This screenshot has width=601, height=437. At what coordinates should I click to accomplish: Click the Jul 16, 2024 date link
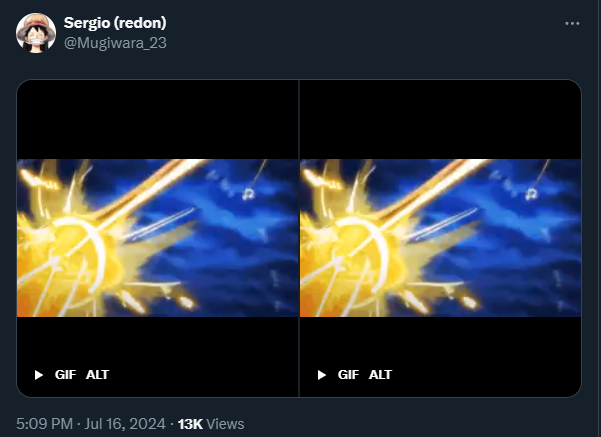coord(125,424)
